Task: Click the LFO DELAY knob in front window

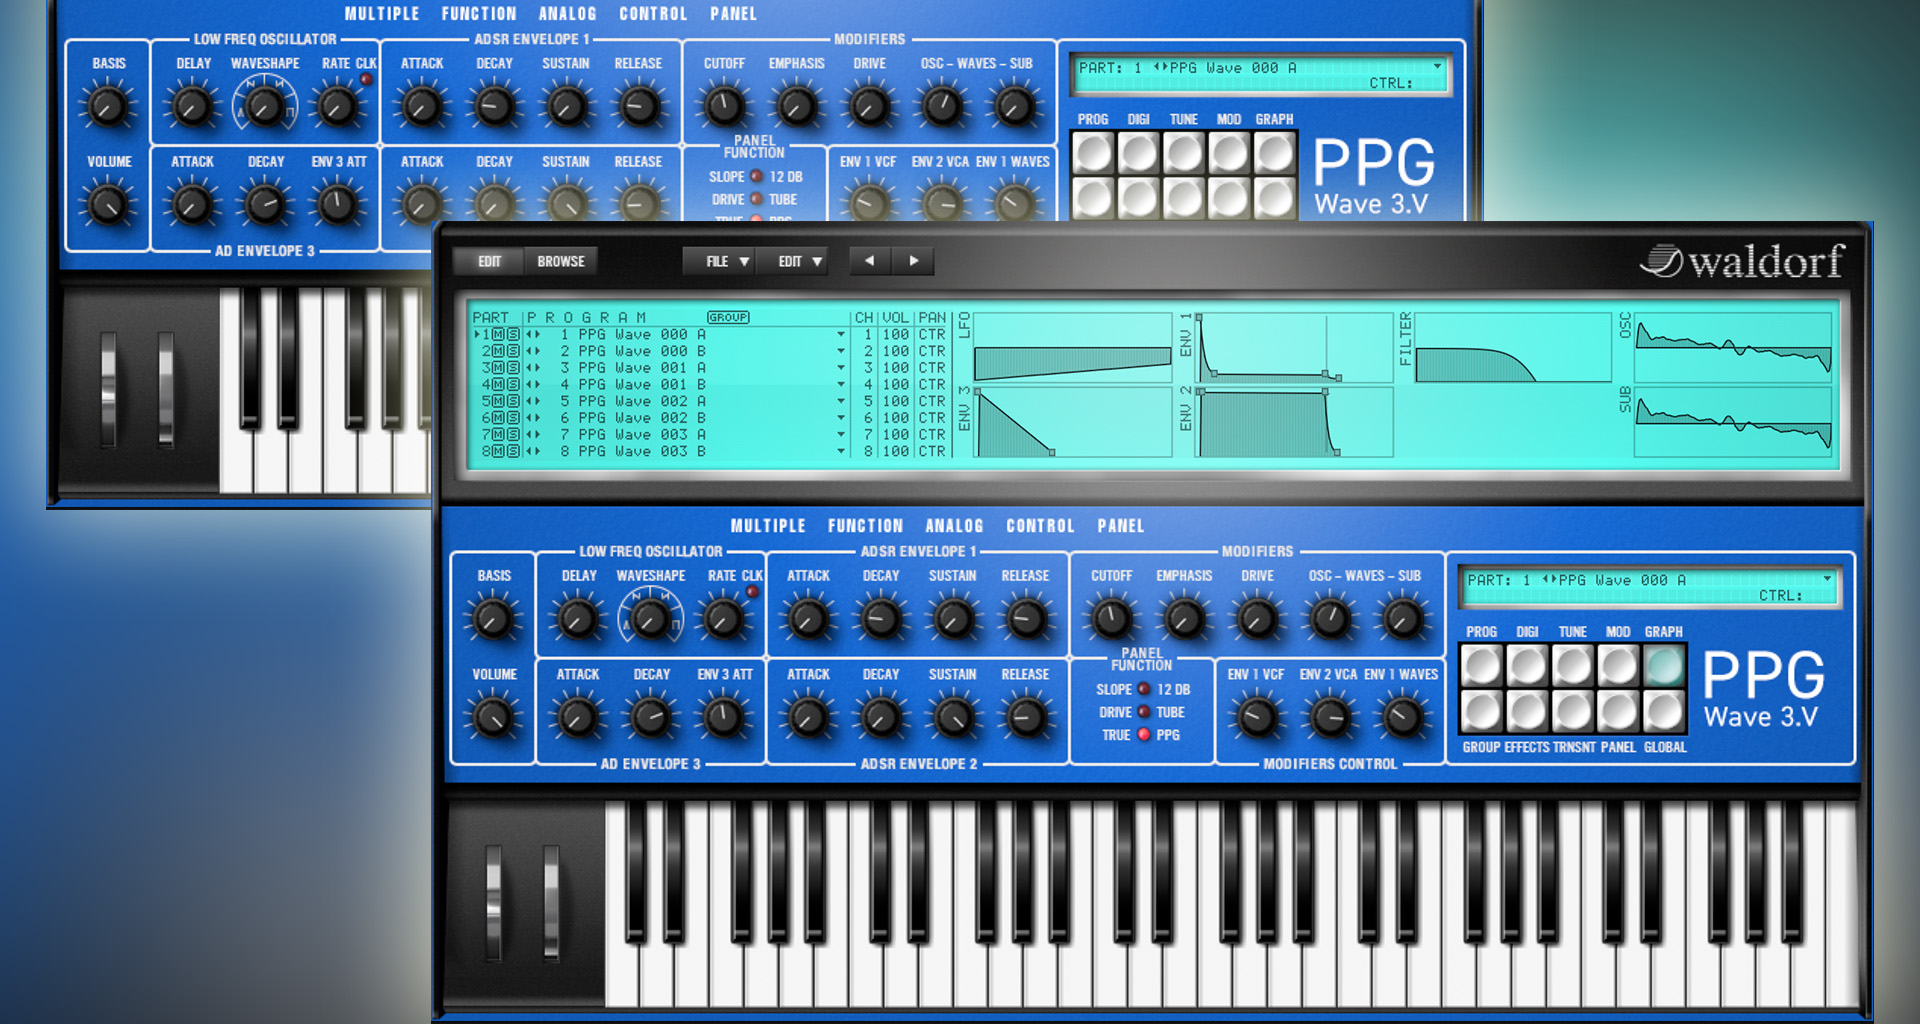Action: pyautogui.click(x=578, y=619)
